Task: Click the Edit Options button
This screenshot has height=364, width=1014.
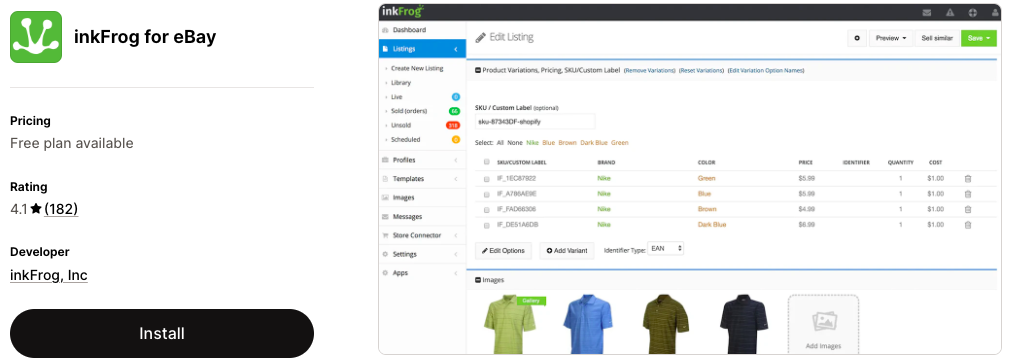Action: click(x=503, y=251)
